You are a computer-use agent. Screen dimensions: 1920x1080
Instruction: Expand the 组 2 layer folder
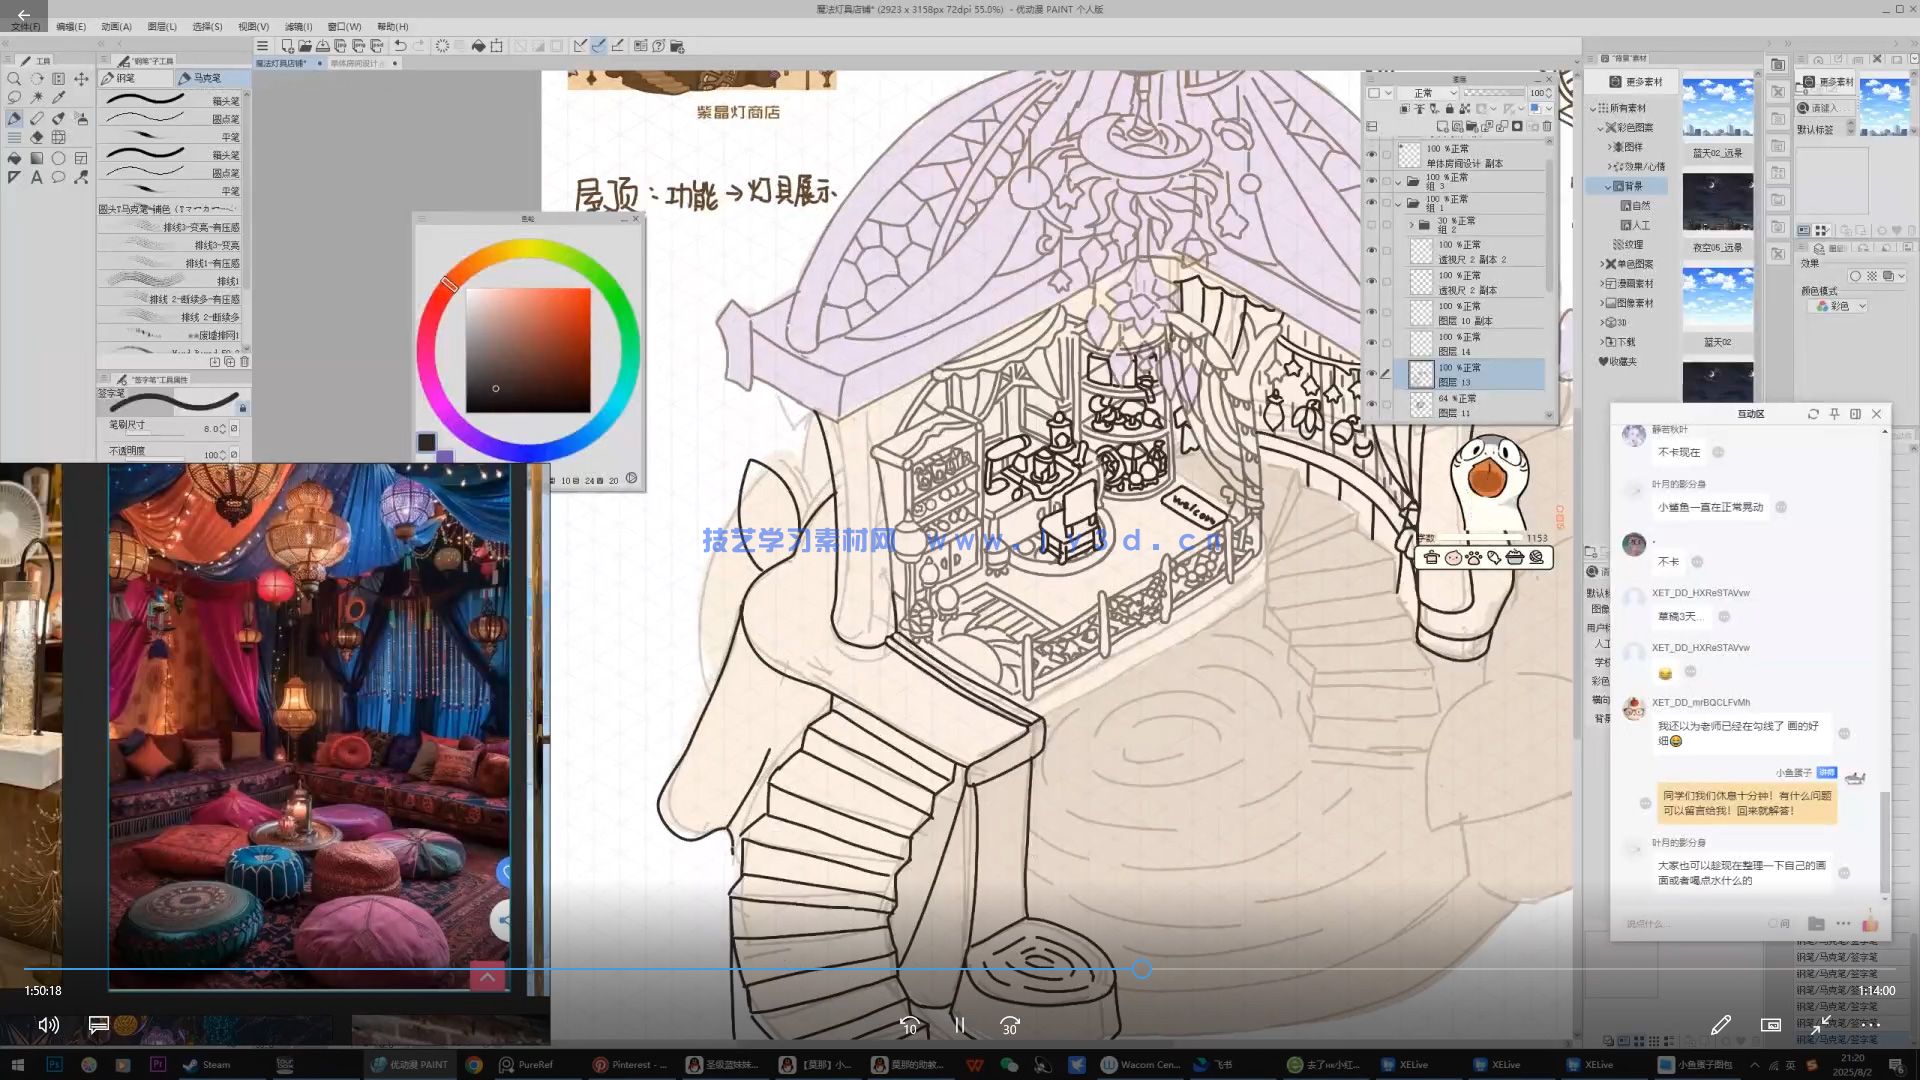pyautogui.click(x=1411, y=225)
